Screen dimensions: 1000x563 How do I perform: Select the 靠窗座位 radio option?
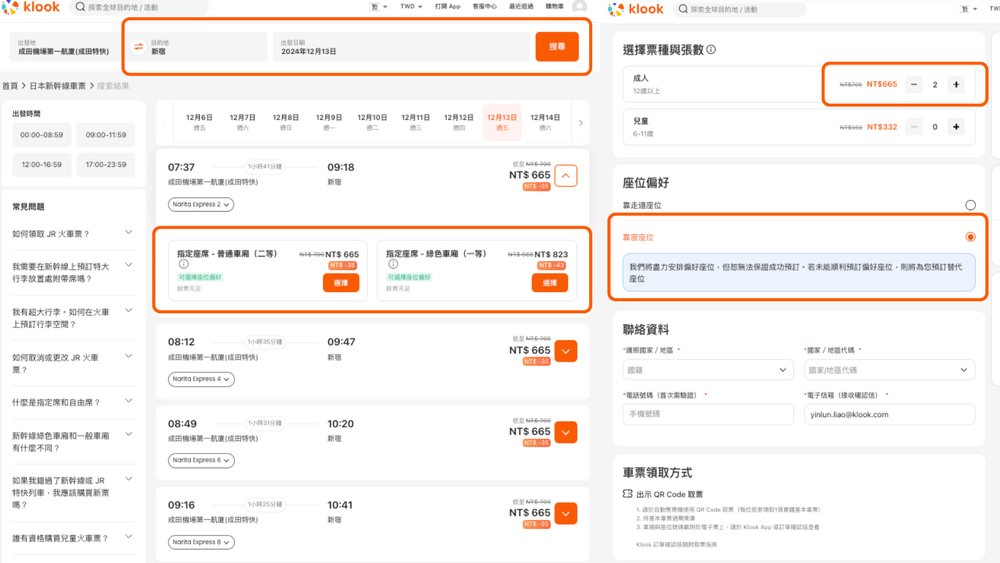970,237
